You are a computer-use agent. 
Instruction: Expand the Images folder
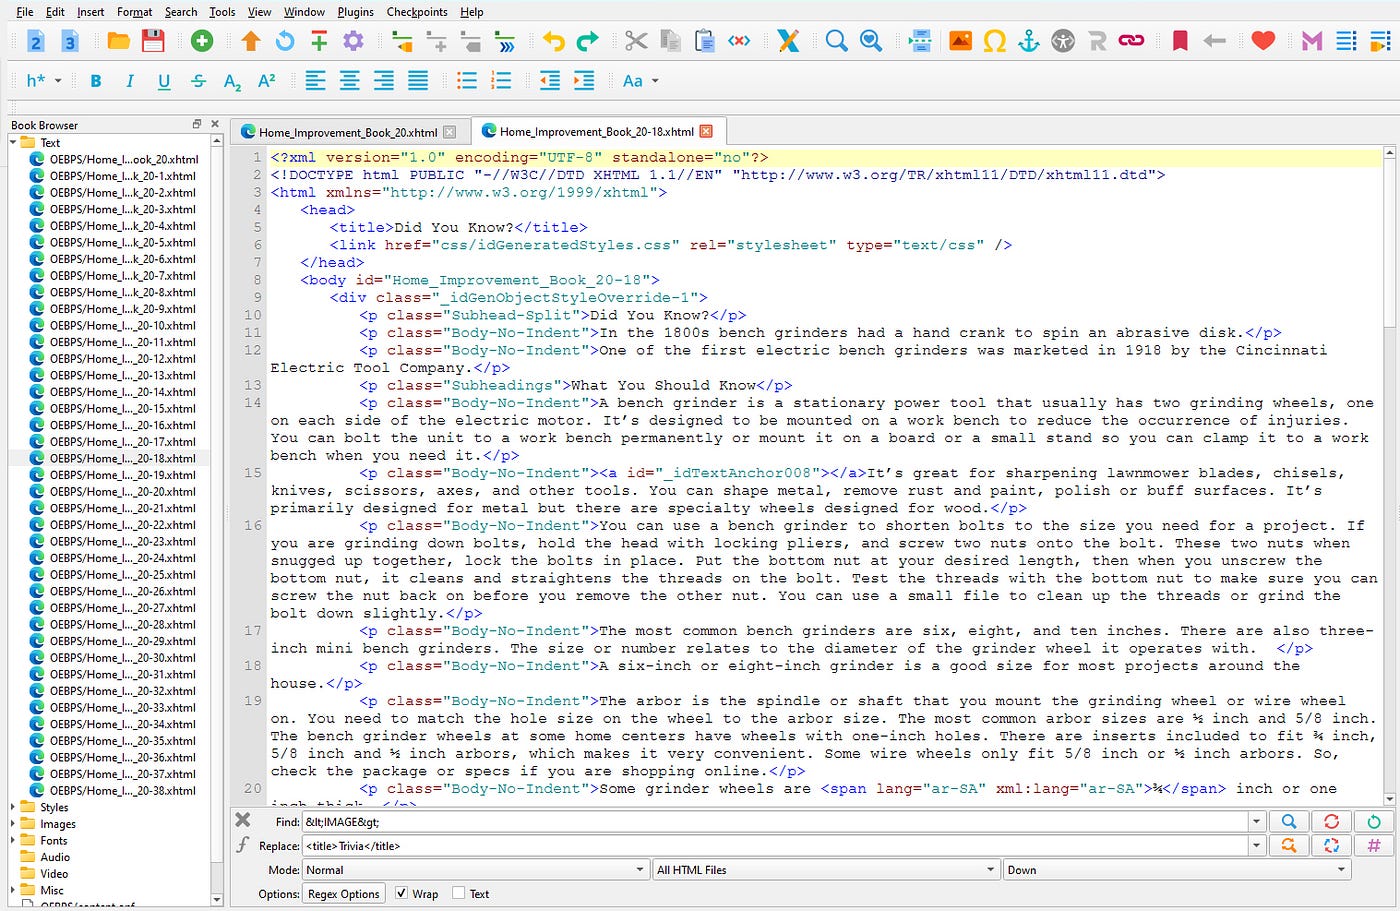tap(14, 824)
